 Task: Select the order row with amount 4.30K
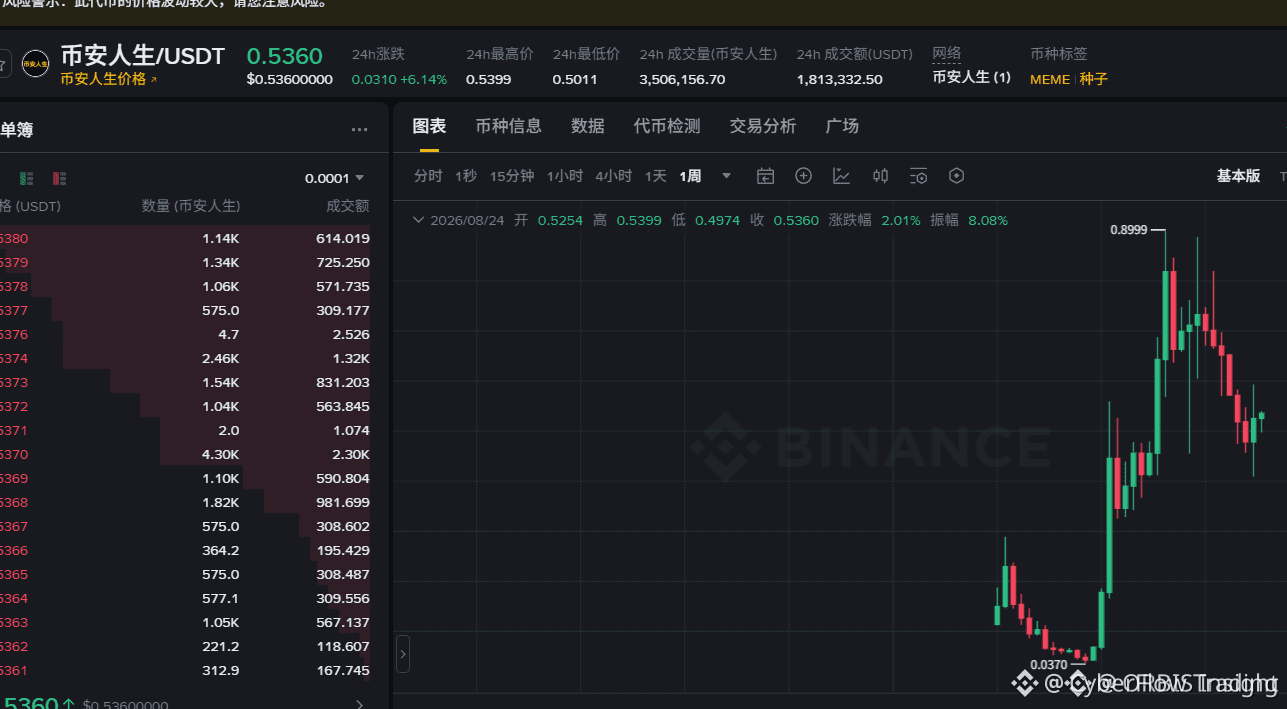(185, 454)
